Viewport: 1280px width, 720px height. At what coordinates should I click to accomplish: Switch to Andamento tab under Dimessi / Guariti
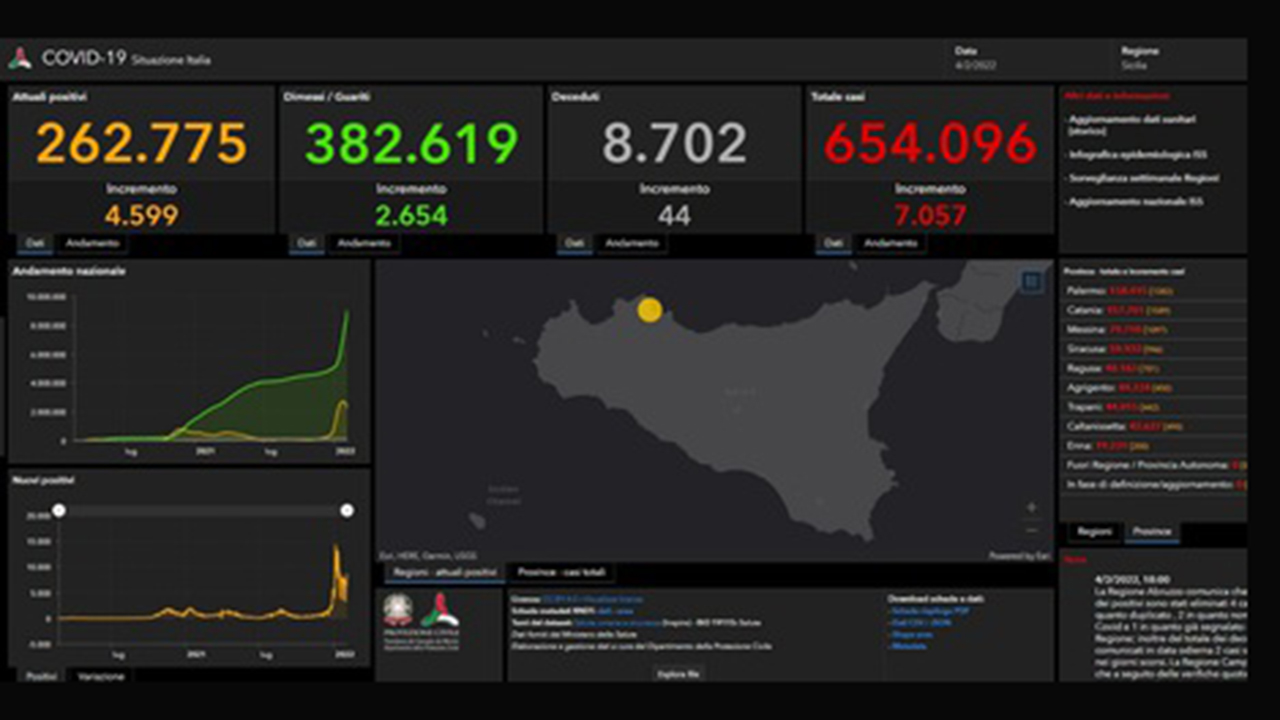[364, 243]
